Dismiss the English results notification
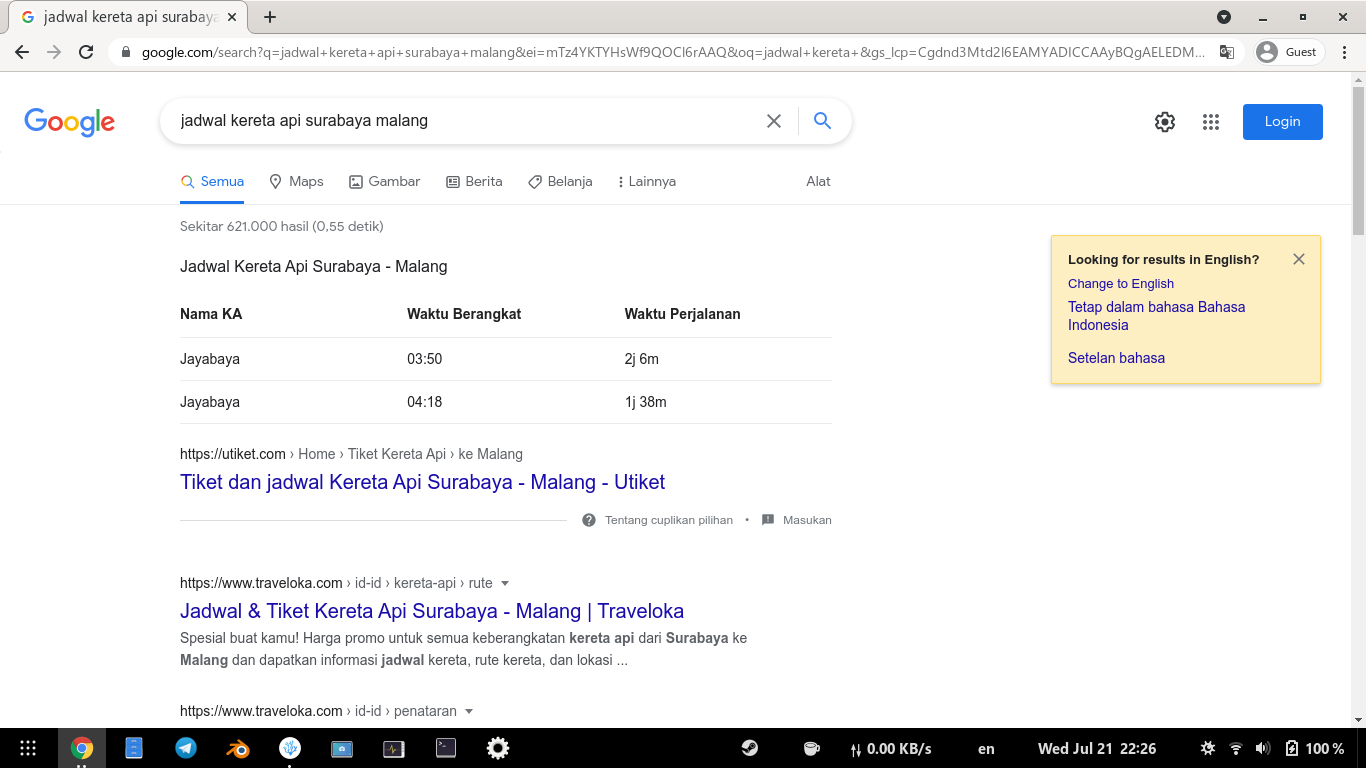 coord(1298,259)
